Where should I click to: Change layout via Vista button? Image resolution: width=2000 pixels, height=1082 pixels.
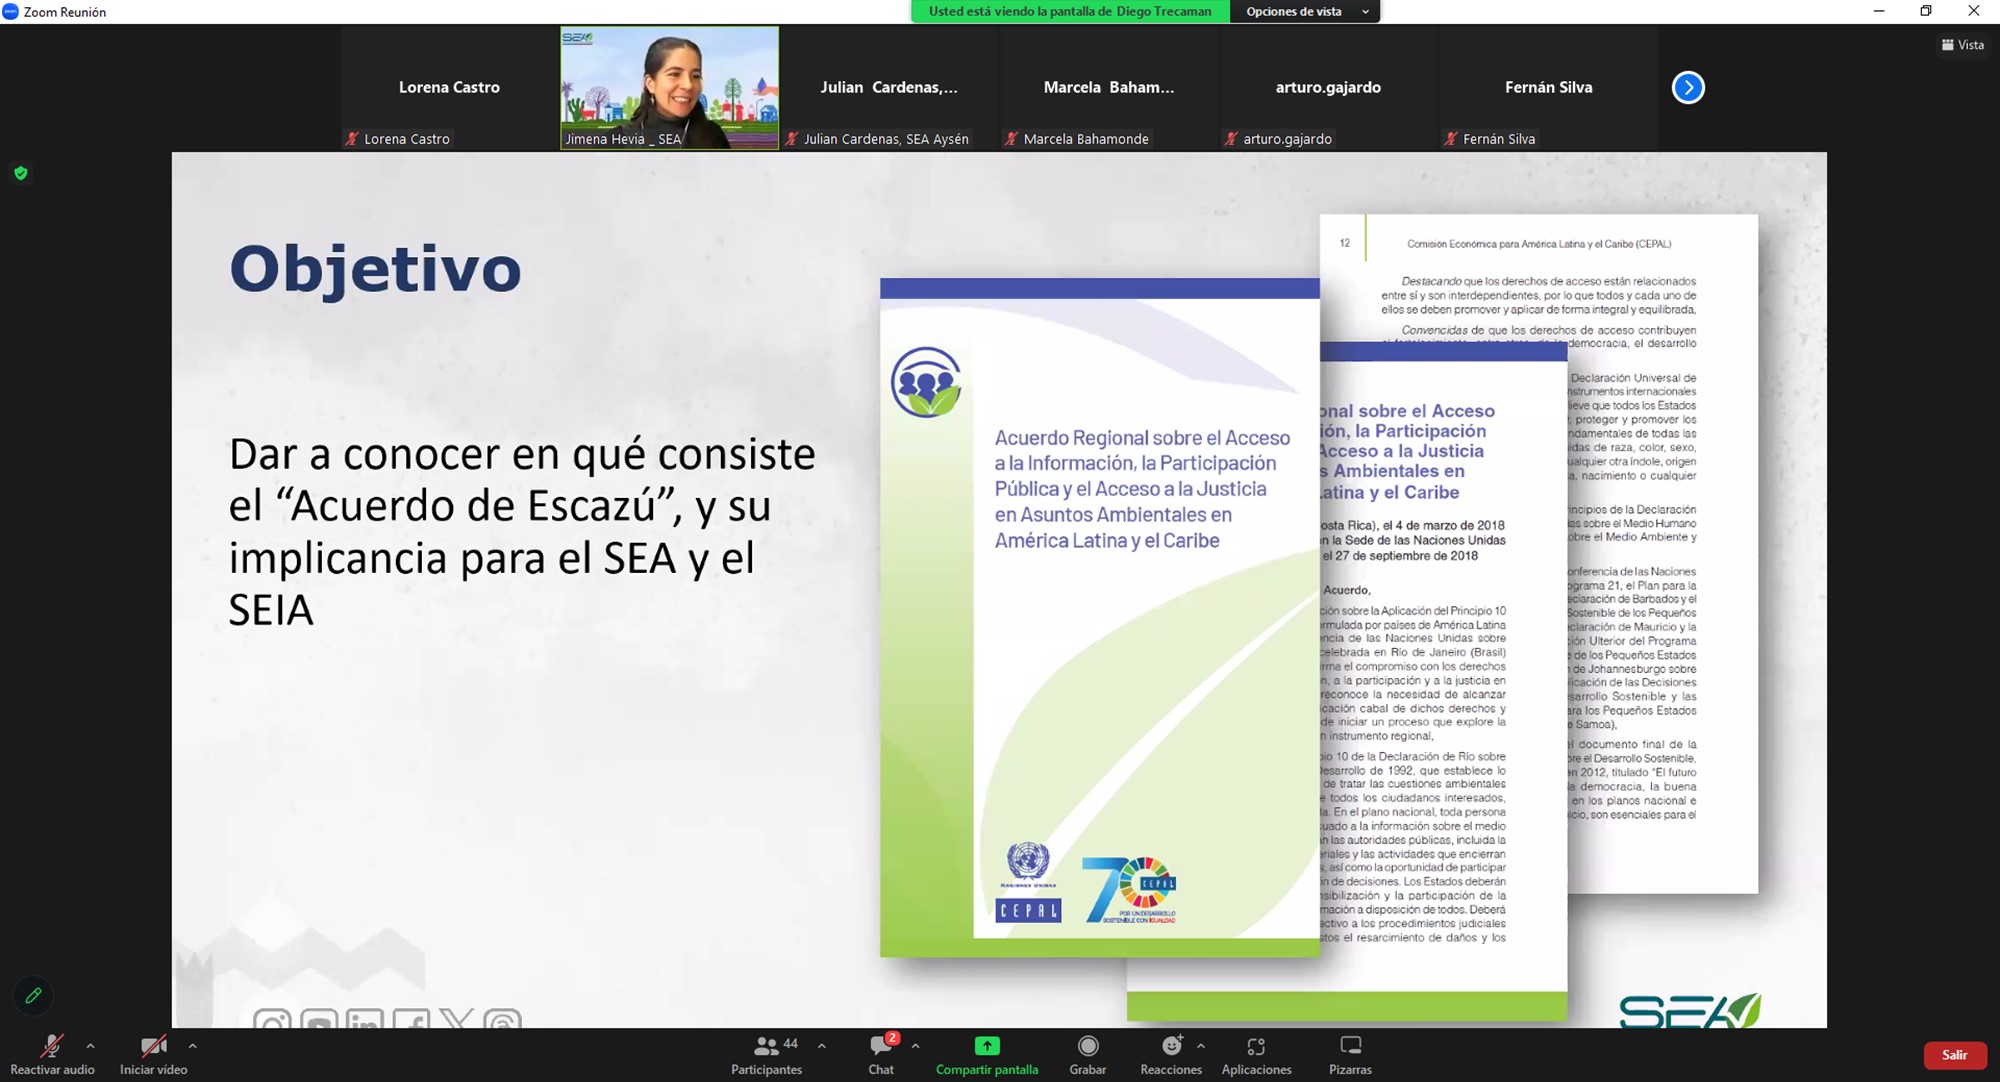[x=1962, y=44]
